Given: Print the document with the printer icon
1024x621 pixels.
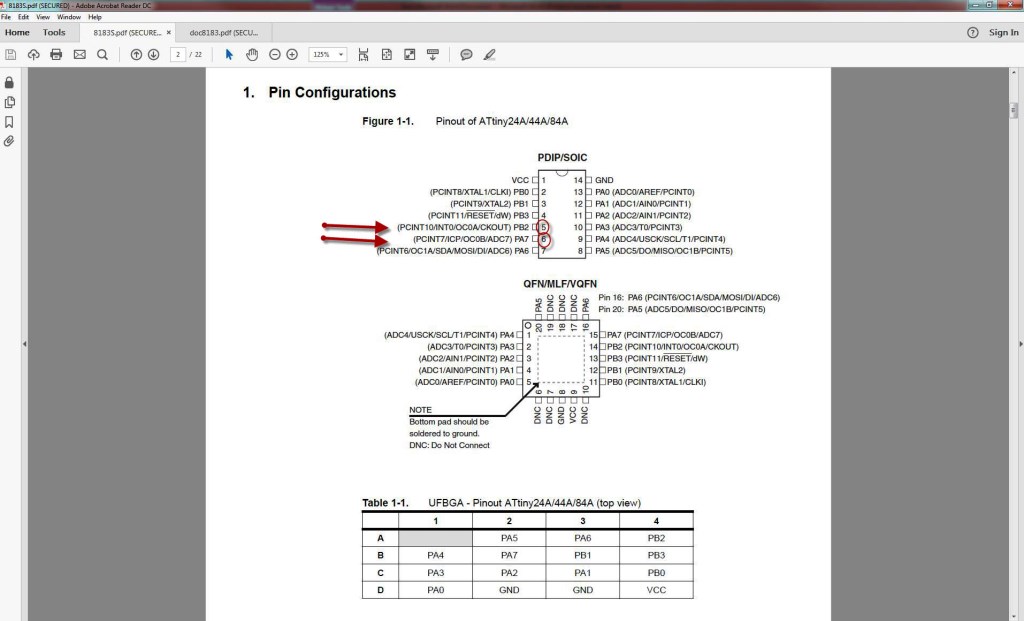Looking at the screenshot, I should coord(56,55).
